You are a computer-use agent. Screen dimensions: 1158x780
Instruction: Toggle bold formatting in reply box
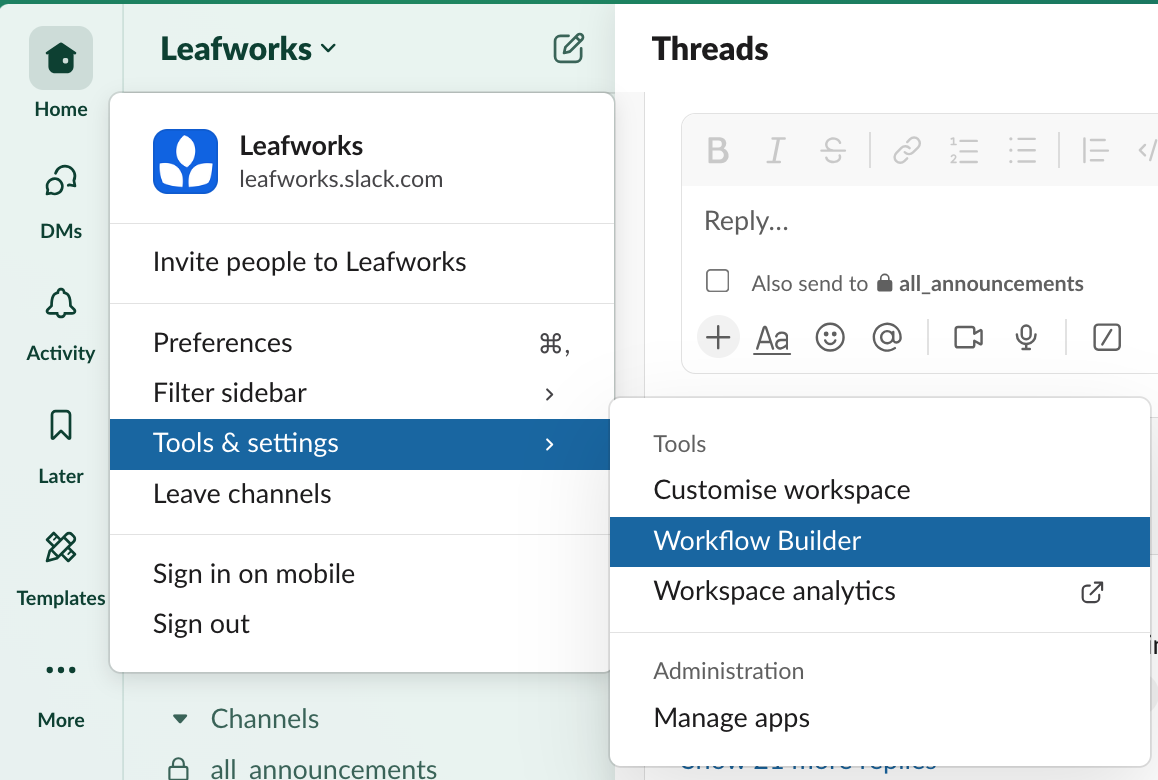click(x=717, y=151)
